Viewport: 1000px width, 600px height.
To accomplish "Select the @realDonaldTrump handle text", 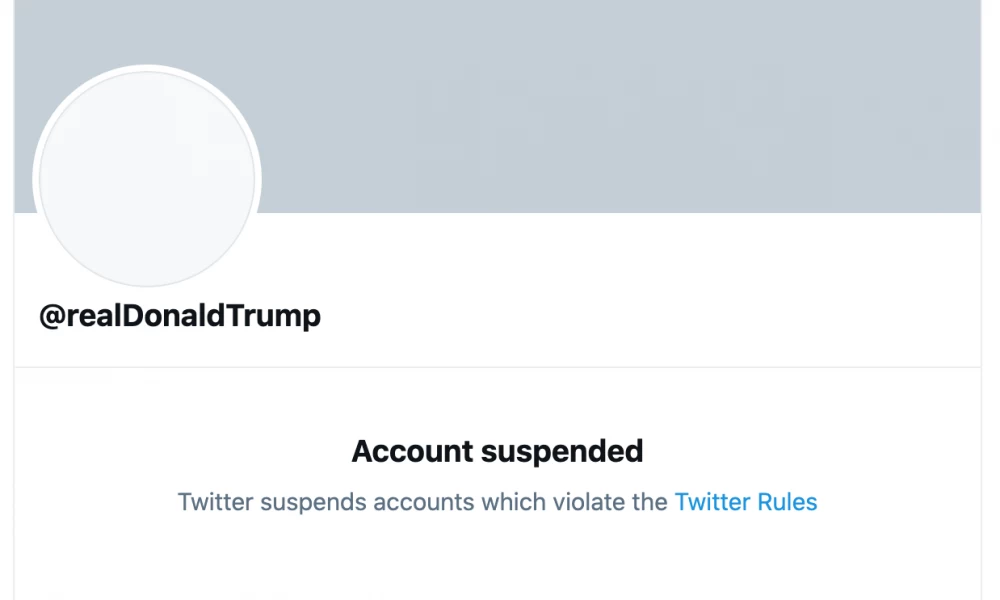I will point(180,316).
